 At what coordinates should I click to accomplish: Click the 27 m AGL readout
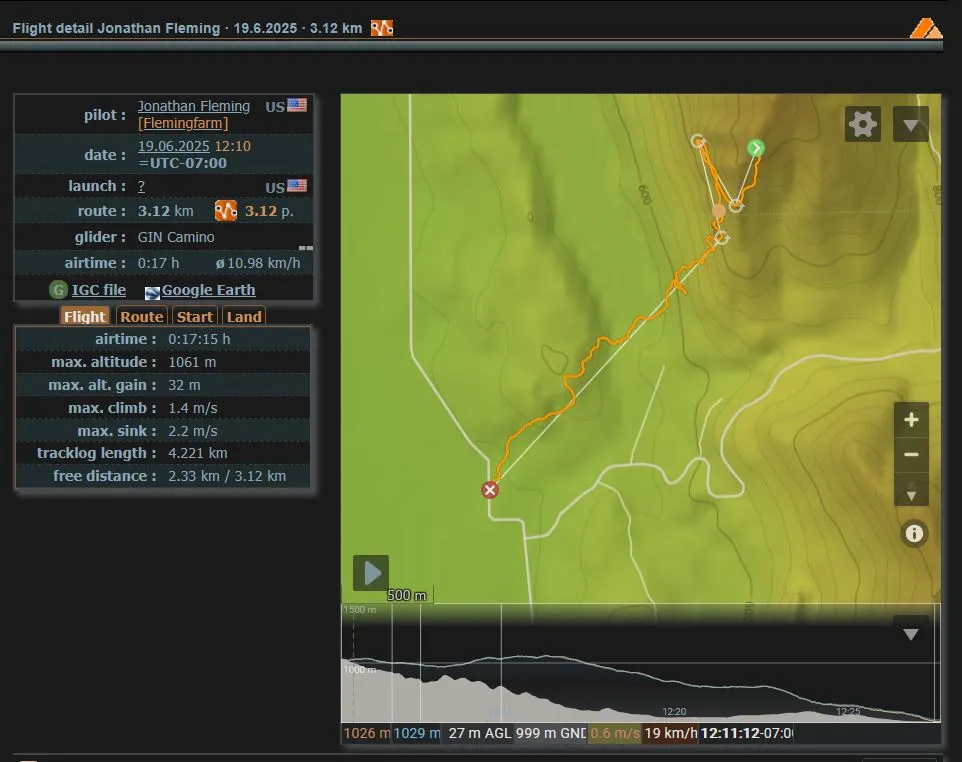[x=479, y=733]
